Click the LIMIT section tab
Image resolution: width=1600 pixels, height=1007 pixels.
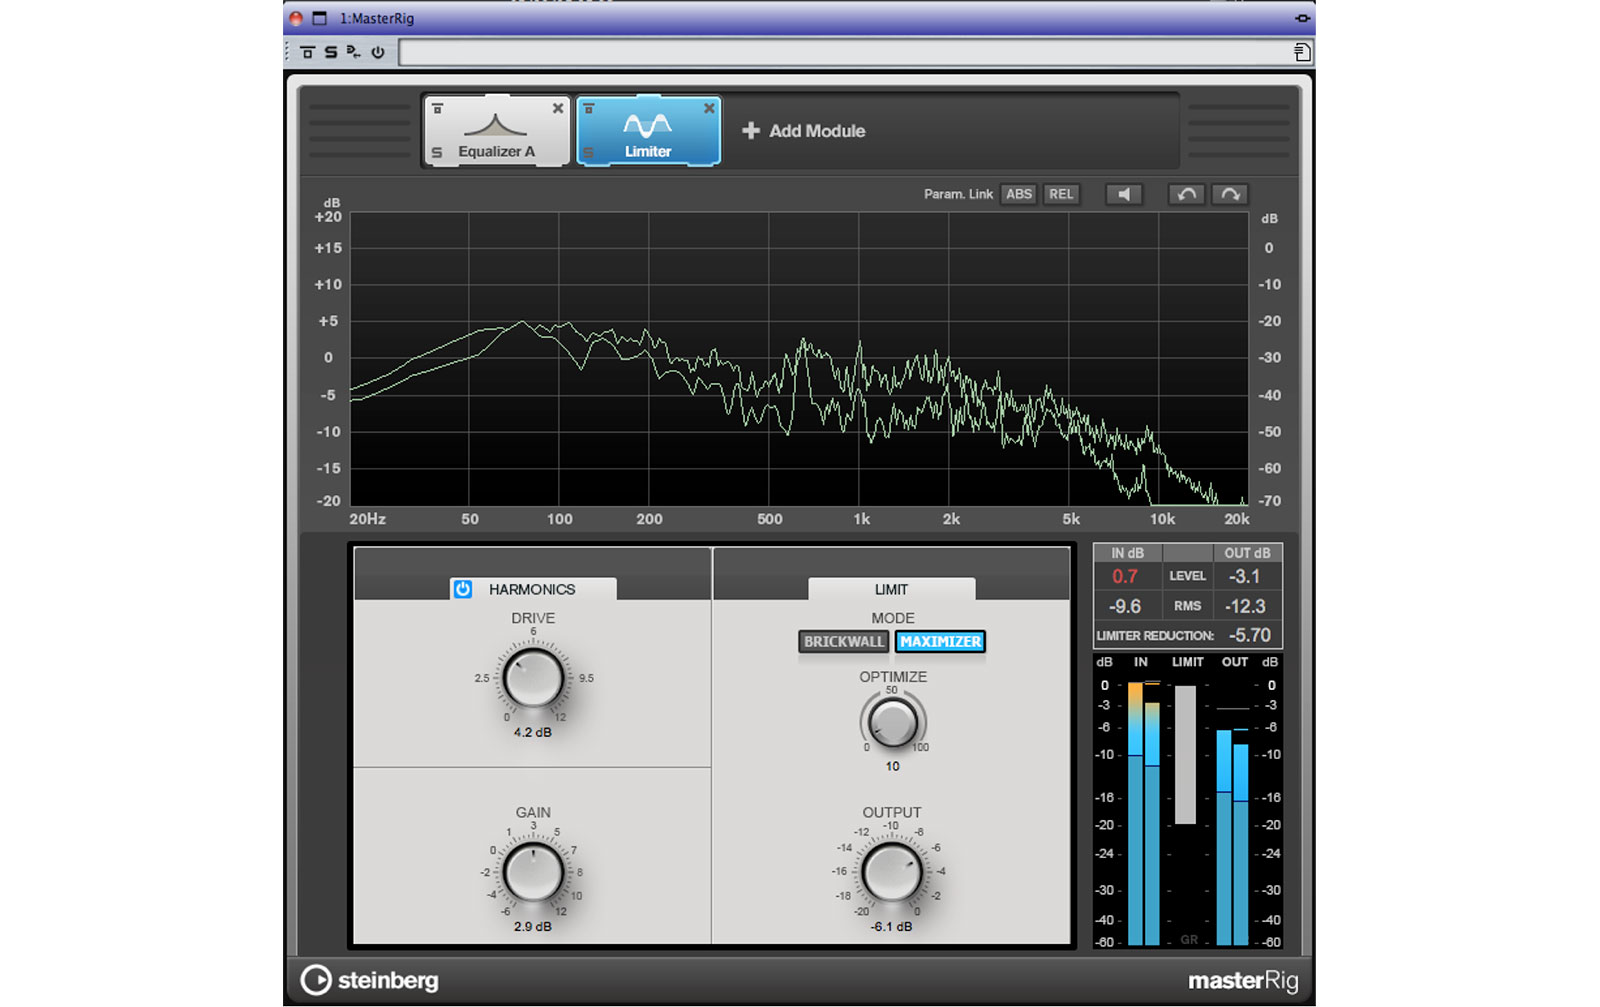892,589
